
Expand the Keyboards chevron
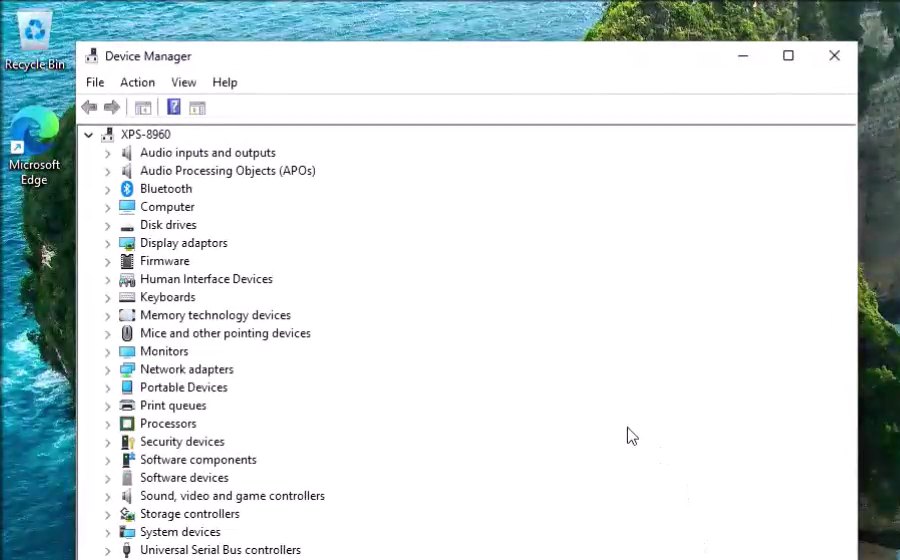click(x=107, y=298)
